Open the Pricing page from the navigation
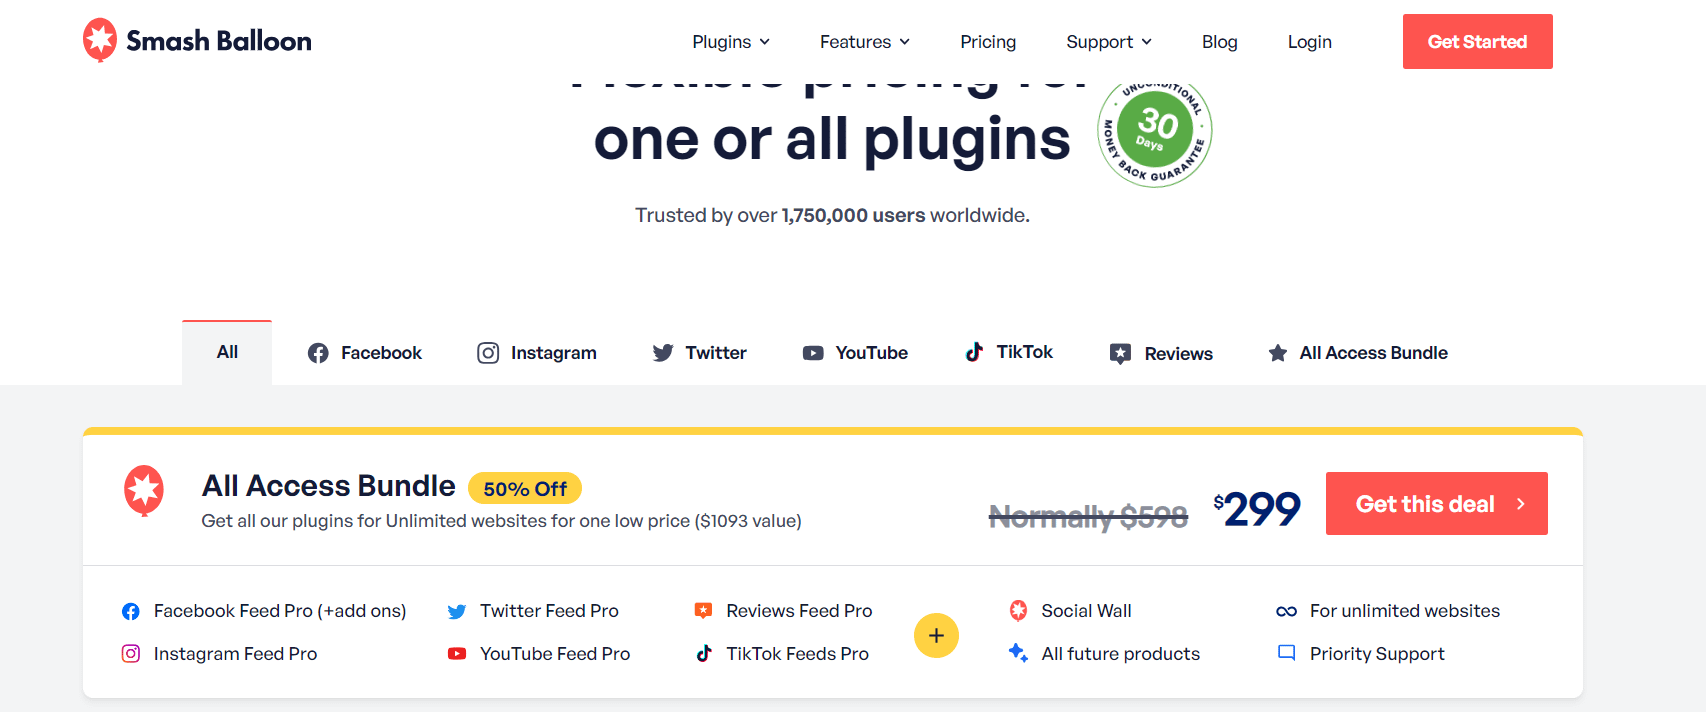This screenshot has height=712, width=1706. click(x=988, y=42)
